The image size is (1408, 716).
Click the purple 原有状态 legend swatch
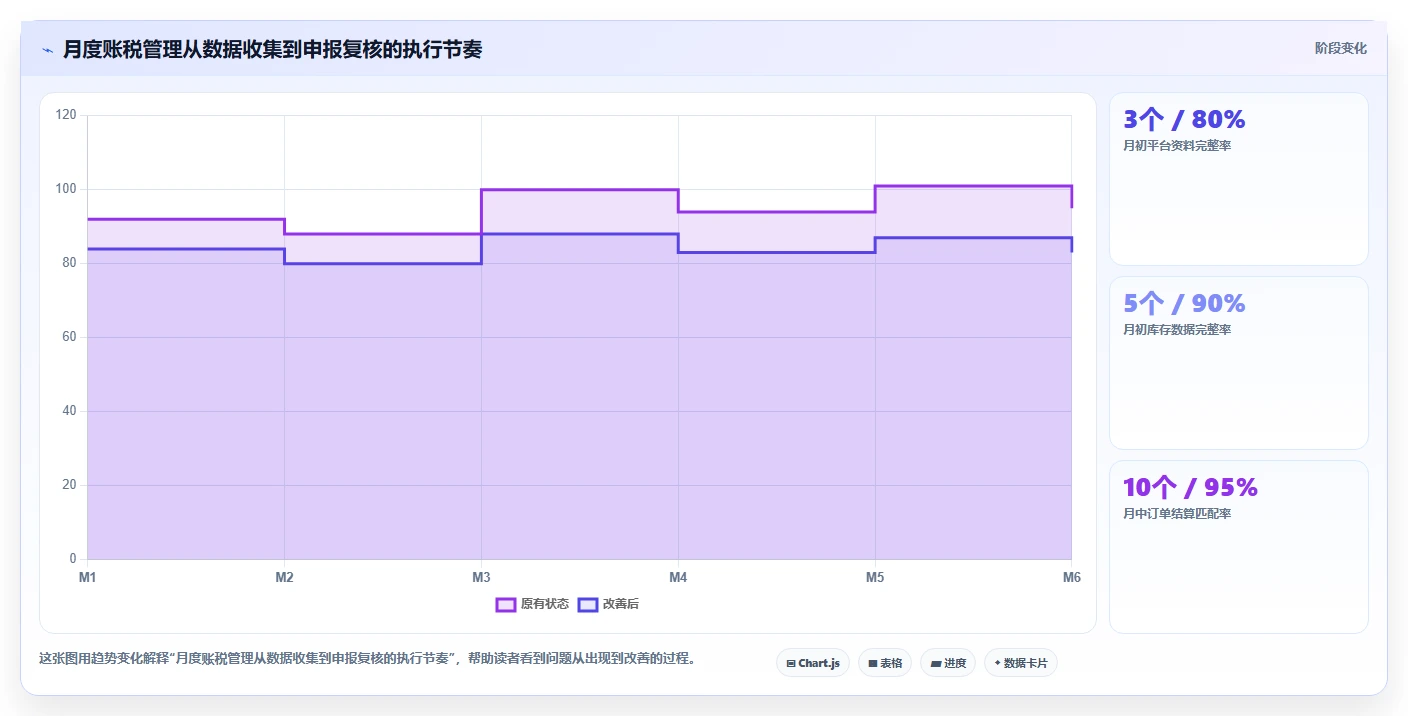(506, 604)
